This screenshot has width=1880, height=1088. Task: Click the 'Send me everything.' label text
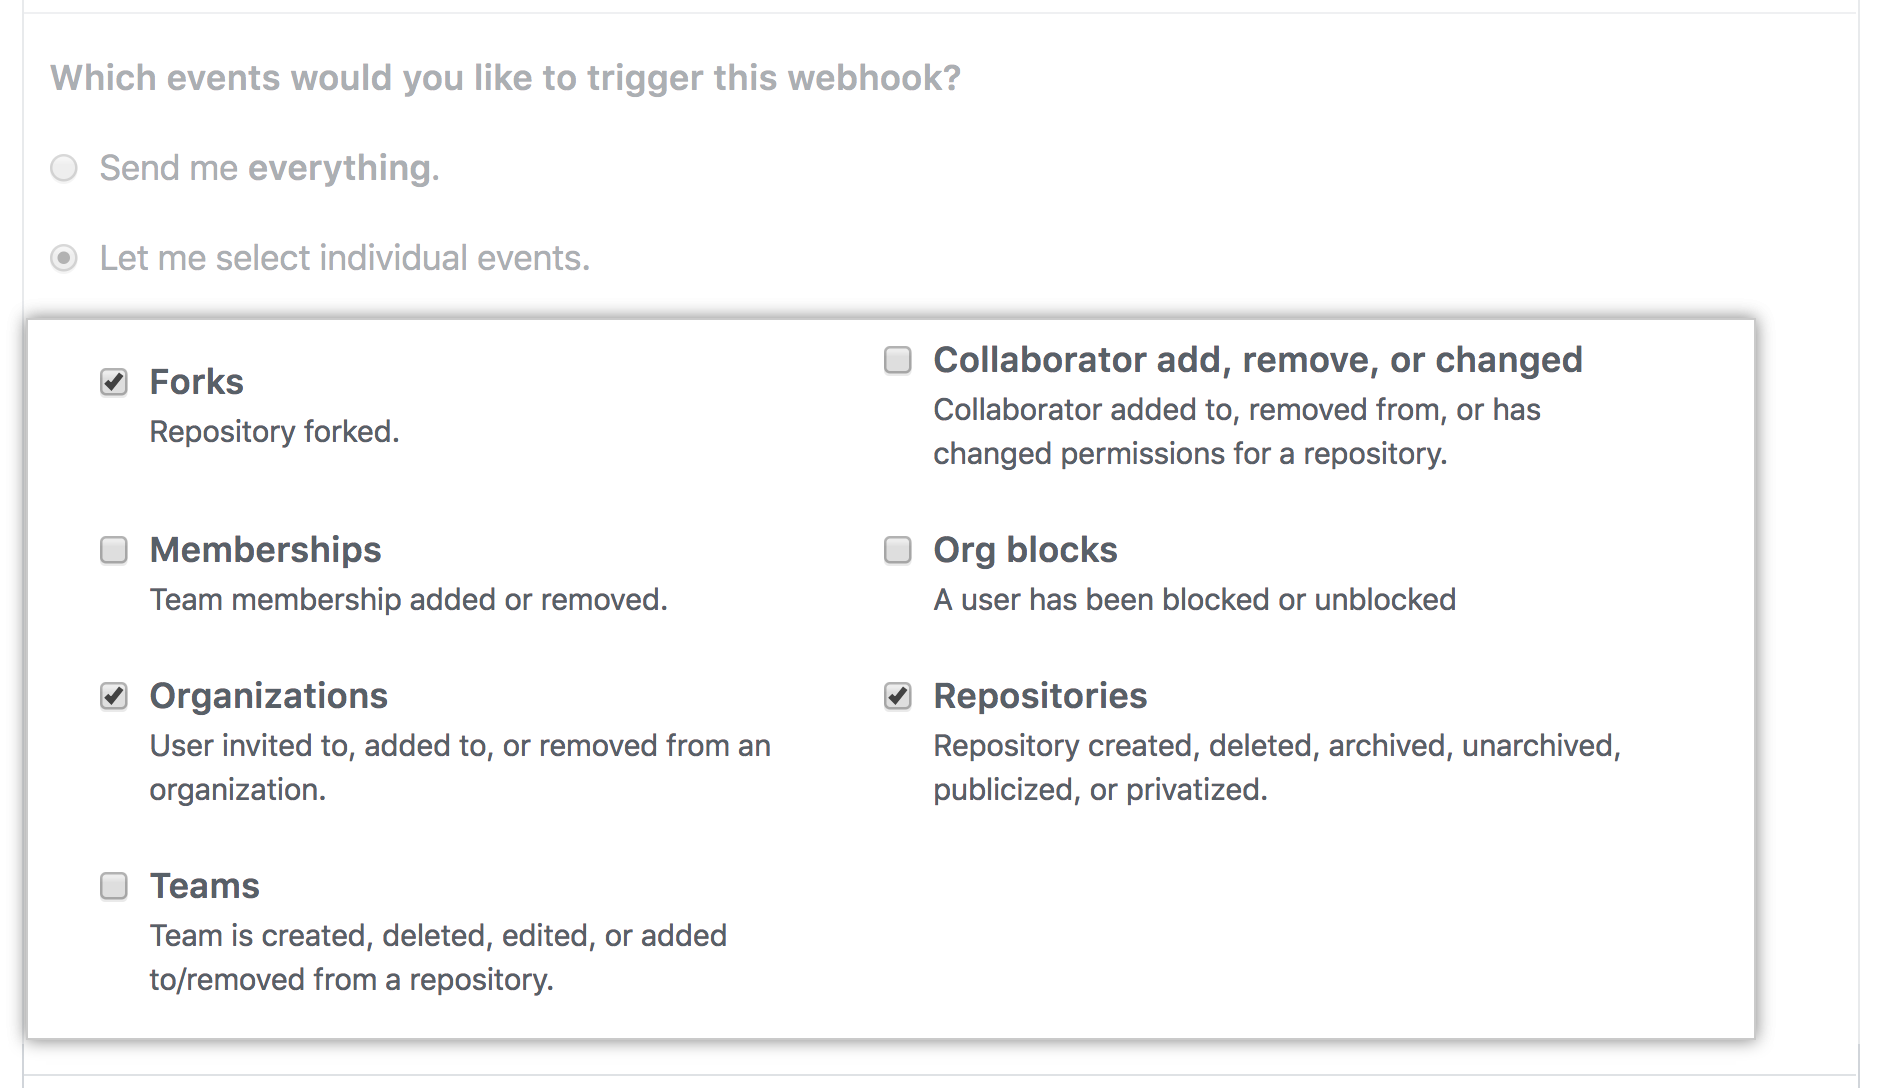(269, 168)
